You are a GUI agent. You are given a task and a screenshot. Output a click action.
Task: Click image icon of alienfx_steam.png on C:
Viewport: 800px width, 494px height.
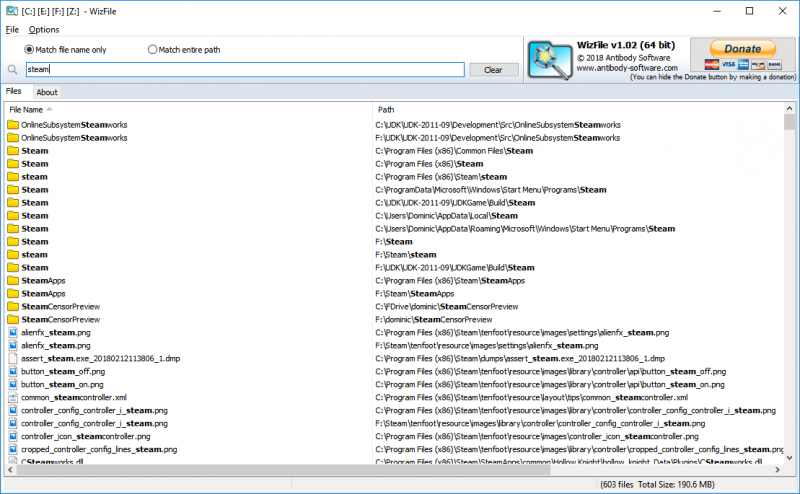pyautogui.click(x=13, y=332)
